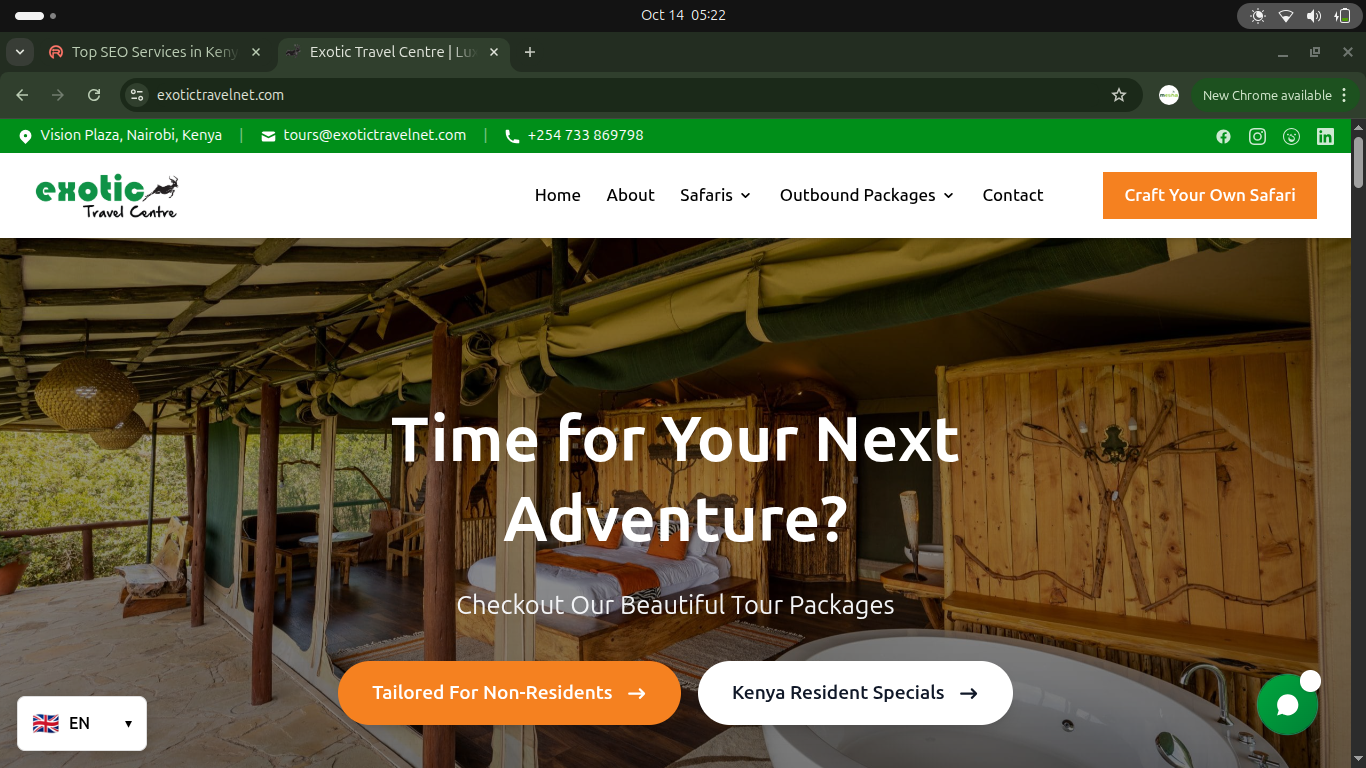Expand the tab search chevron

pos(19,52)
